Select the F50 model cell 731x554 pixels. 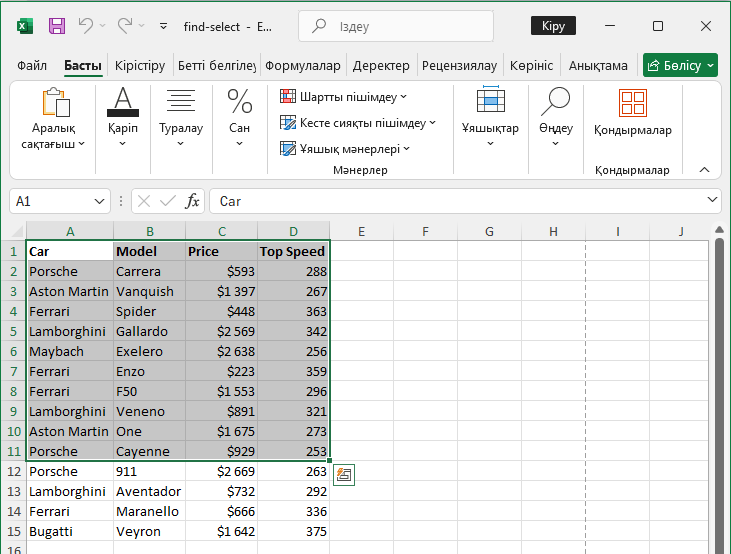coord(149,392)
